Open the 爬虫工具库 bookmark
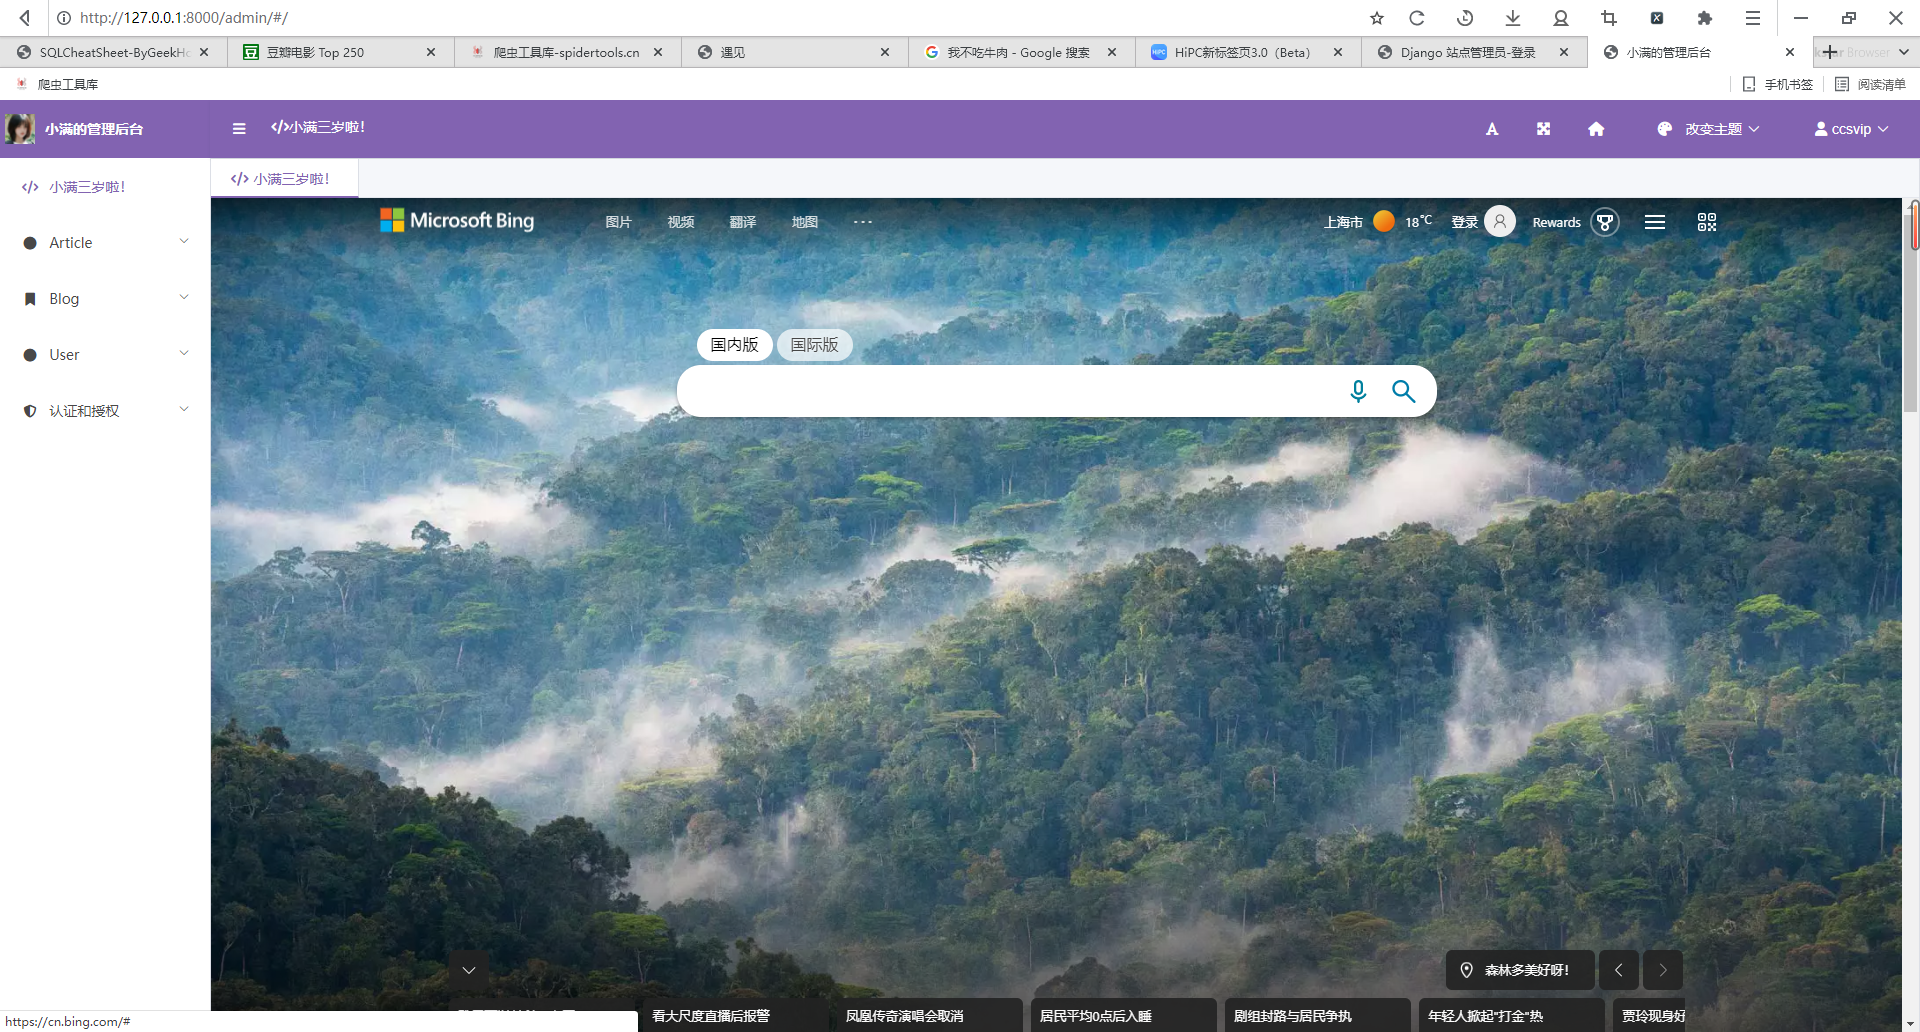This screenshot has width=1920, height=1032. coord(57,84)
